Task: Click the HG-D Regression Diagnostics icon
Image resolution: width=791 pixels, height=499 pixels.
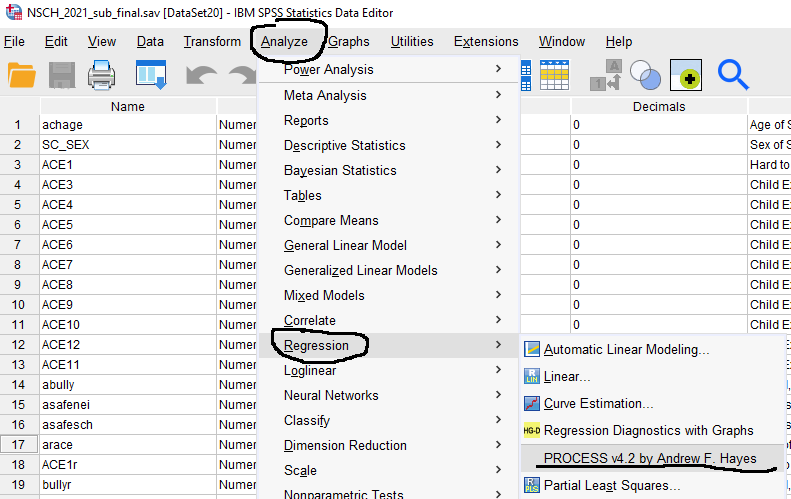Action: pyautogui.click(x=532, y=430)
